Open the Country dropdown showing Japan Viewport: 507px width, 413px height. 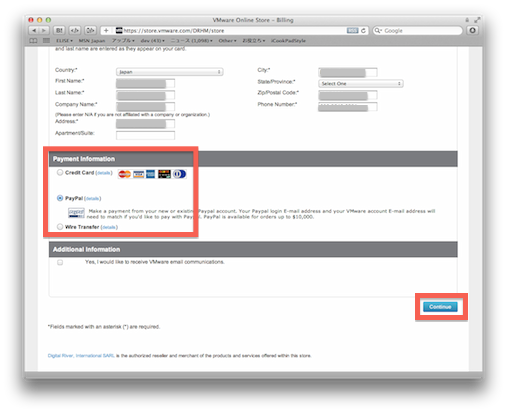coord(170,72)
